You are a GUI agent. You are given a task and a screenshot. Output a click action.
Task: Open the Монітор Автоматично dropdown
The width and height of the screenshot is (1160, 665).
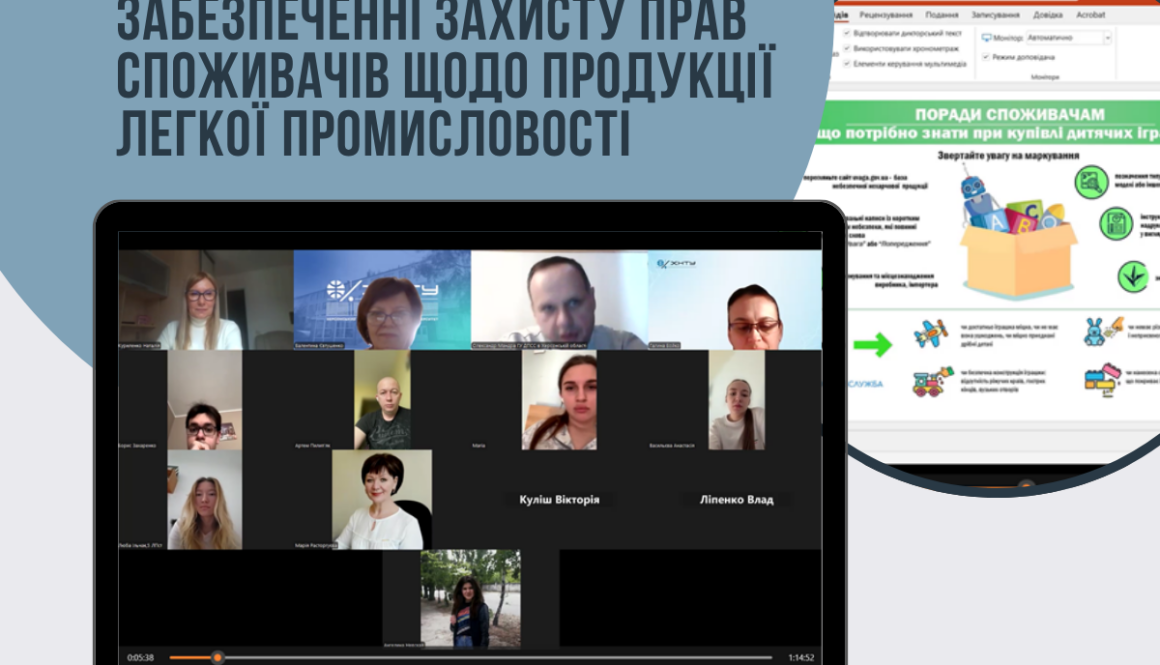(x=1108, y=38)
